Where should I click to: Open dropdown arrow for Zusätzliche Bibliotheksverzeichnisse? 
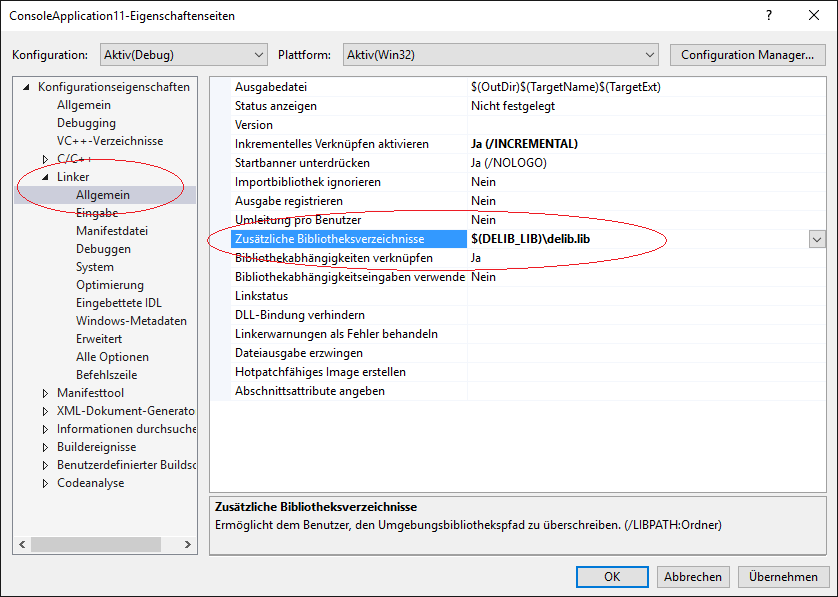coord(817,239)
